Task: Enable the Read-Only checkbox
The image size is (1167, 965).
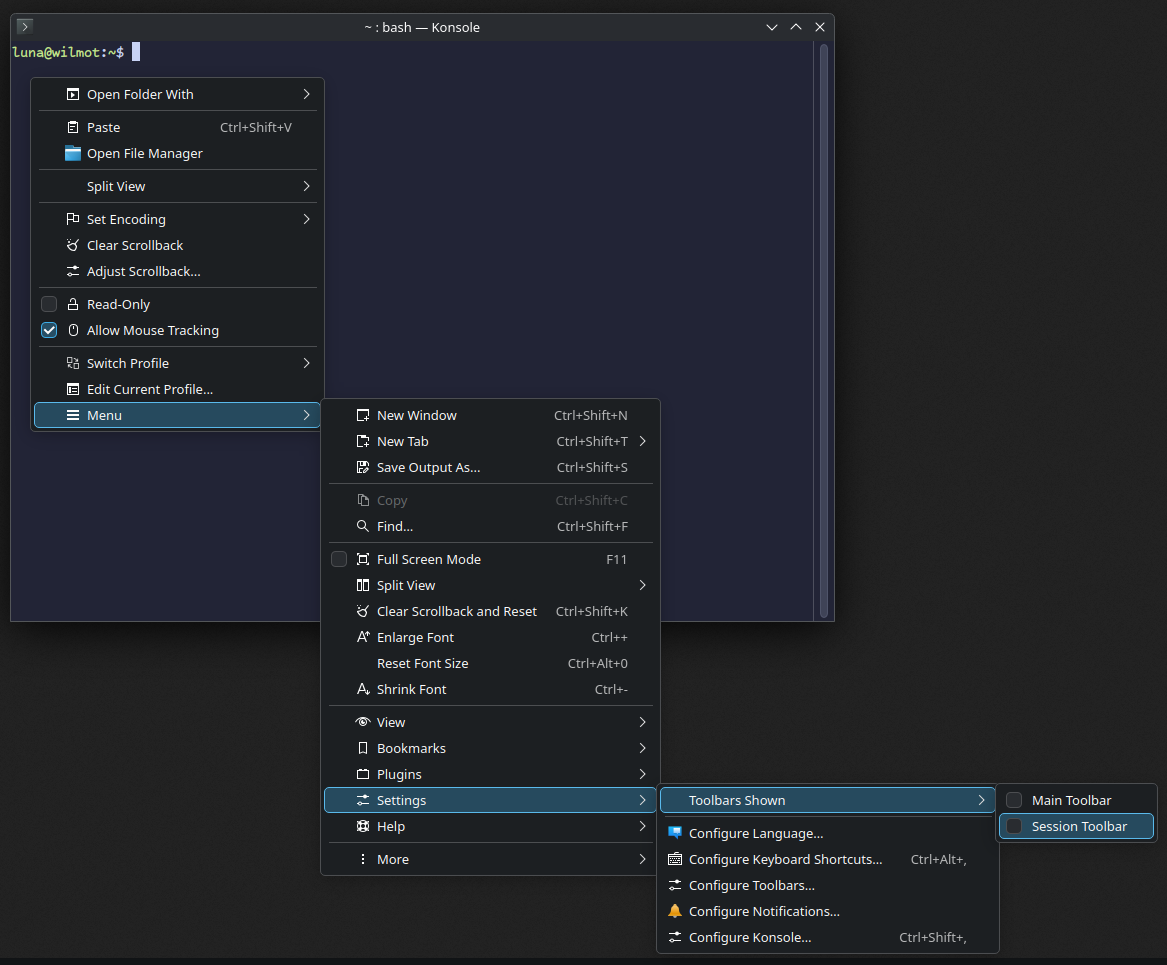Action: (x=49, y=304)
